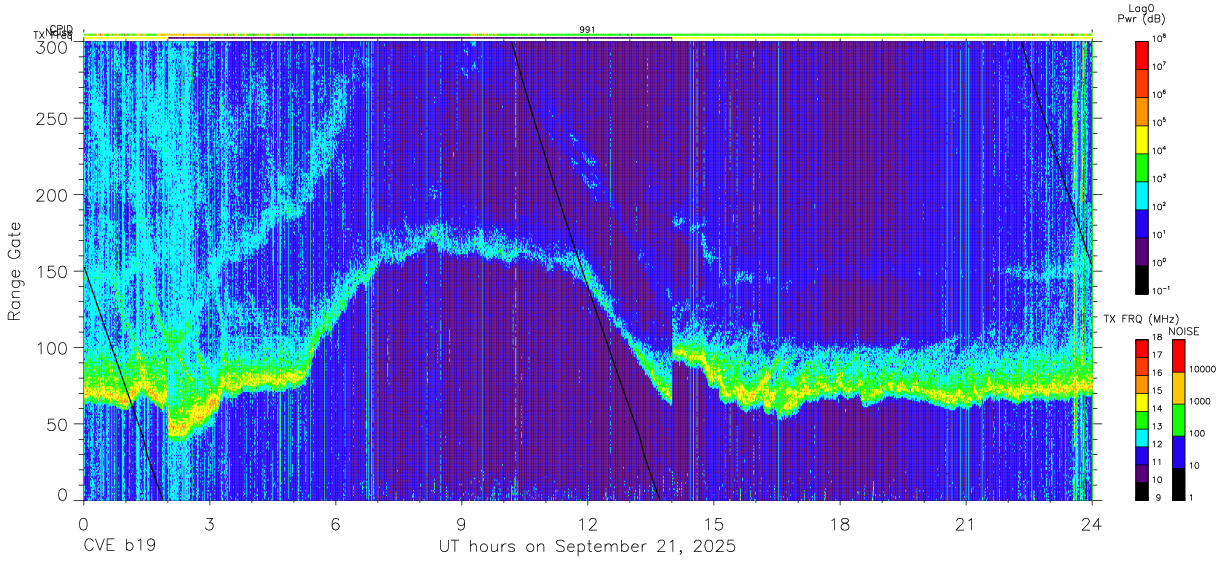Select the red 17–18 MHz TX FRQ swatch
This screenshot has height=567, width=1228.
[1142, 349]
